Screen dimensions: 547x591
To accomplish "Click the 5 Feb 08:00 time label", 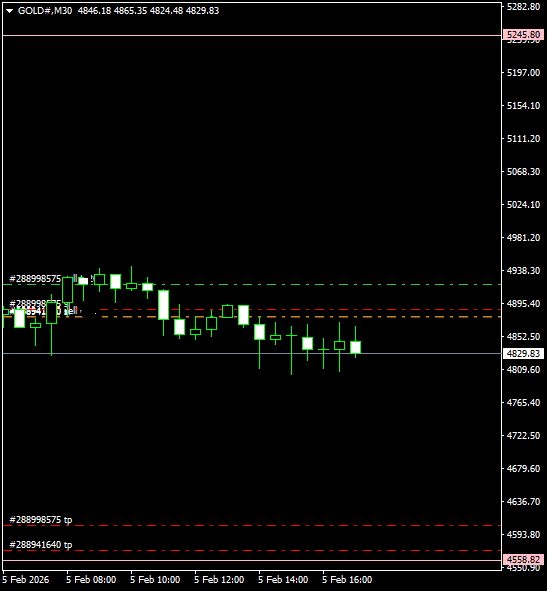I will point(91,579).
